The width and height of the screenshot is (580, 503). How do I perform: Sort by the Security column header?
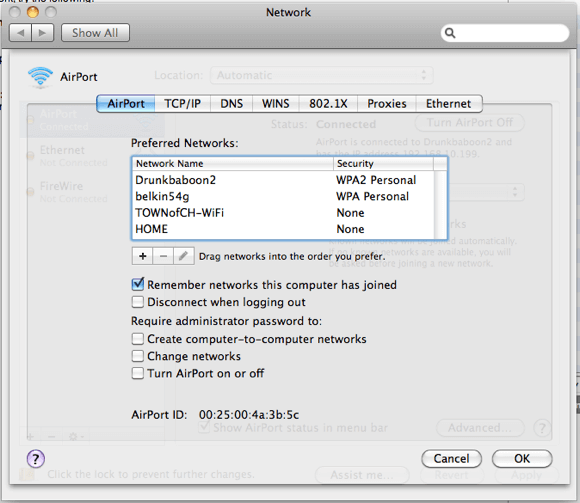(x=383, y=164)
